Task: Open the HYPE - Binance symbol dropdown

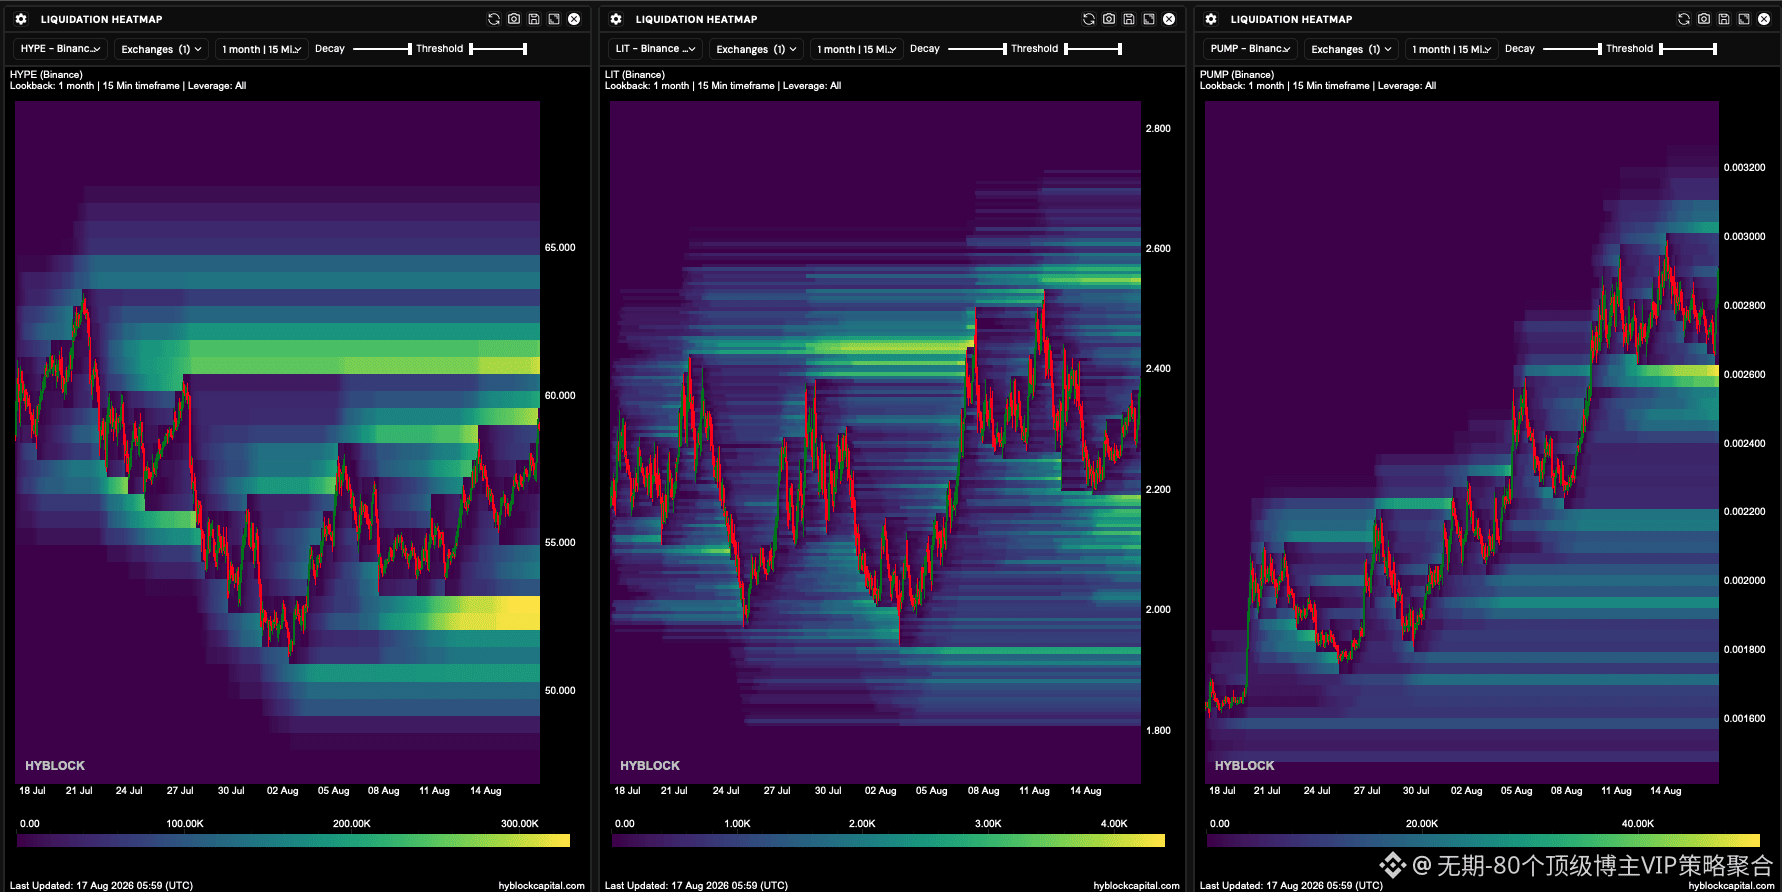Action: click(x=60, y=49)
